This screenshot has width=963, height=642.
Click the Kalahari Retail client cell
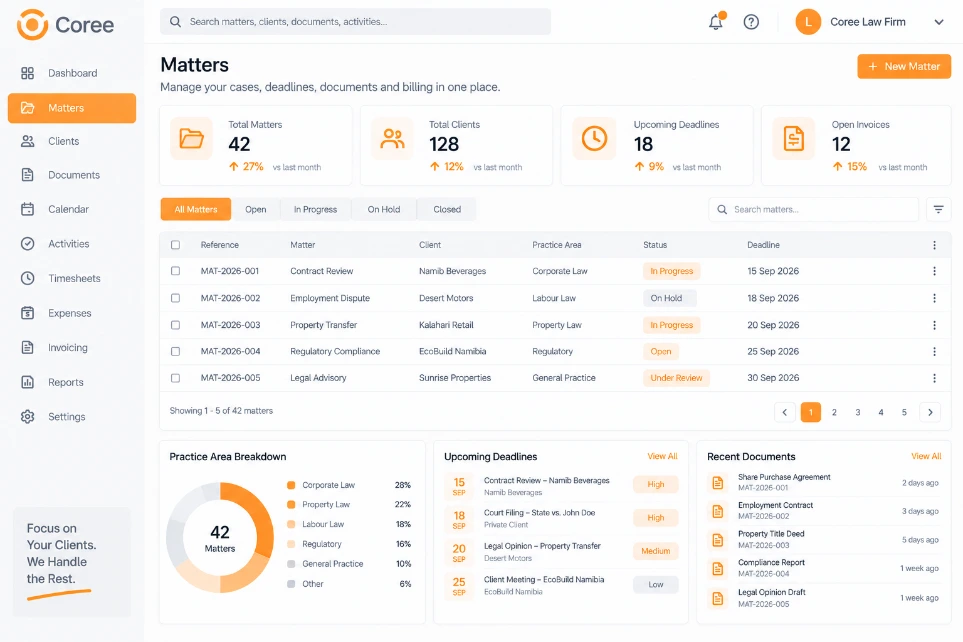[x=446, y=325]
